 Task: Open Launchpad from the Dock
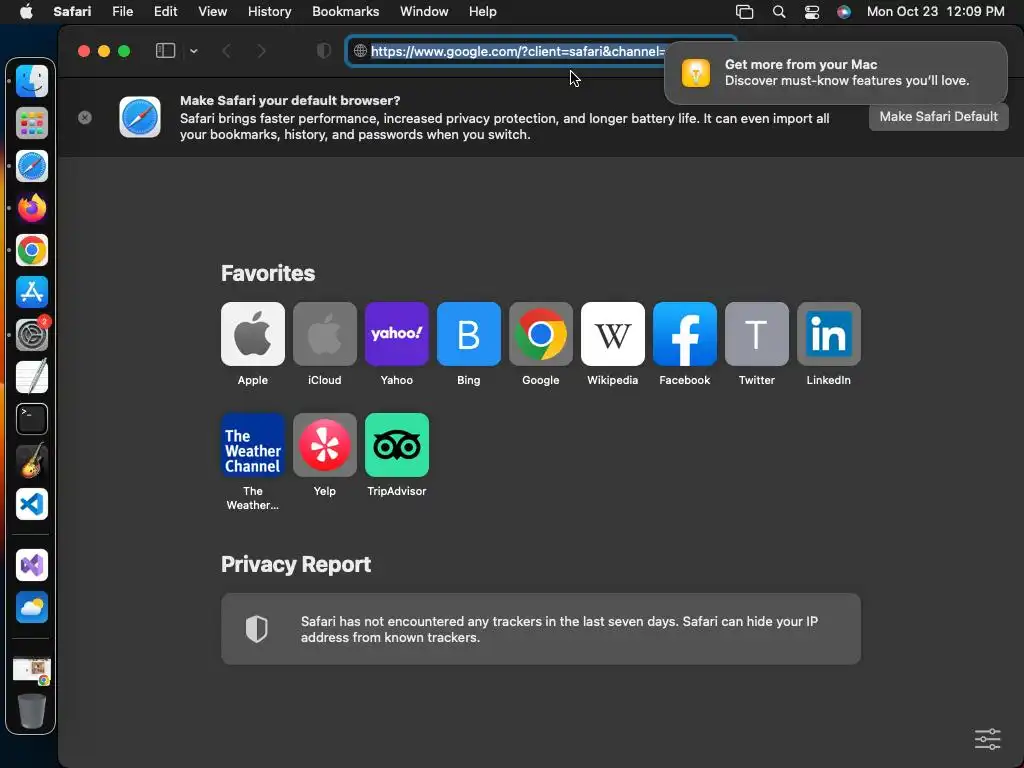pos(31,123)
